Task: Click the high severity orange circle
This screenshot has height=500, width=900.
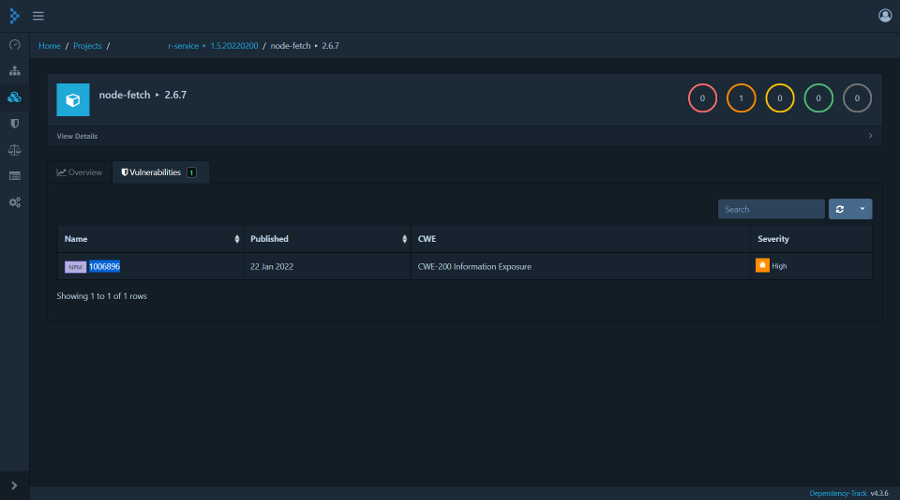Action: tap(741, 98)
